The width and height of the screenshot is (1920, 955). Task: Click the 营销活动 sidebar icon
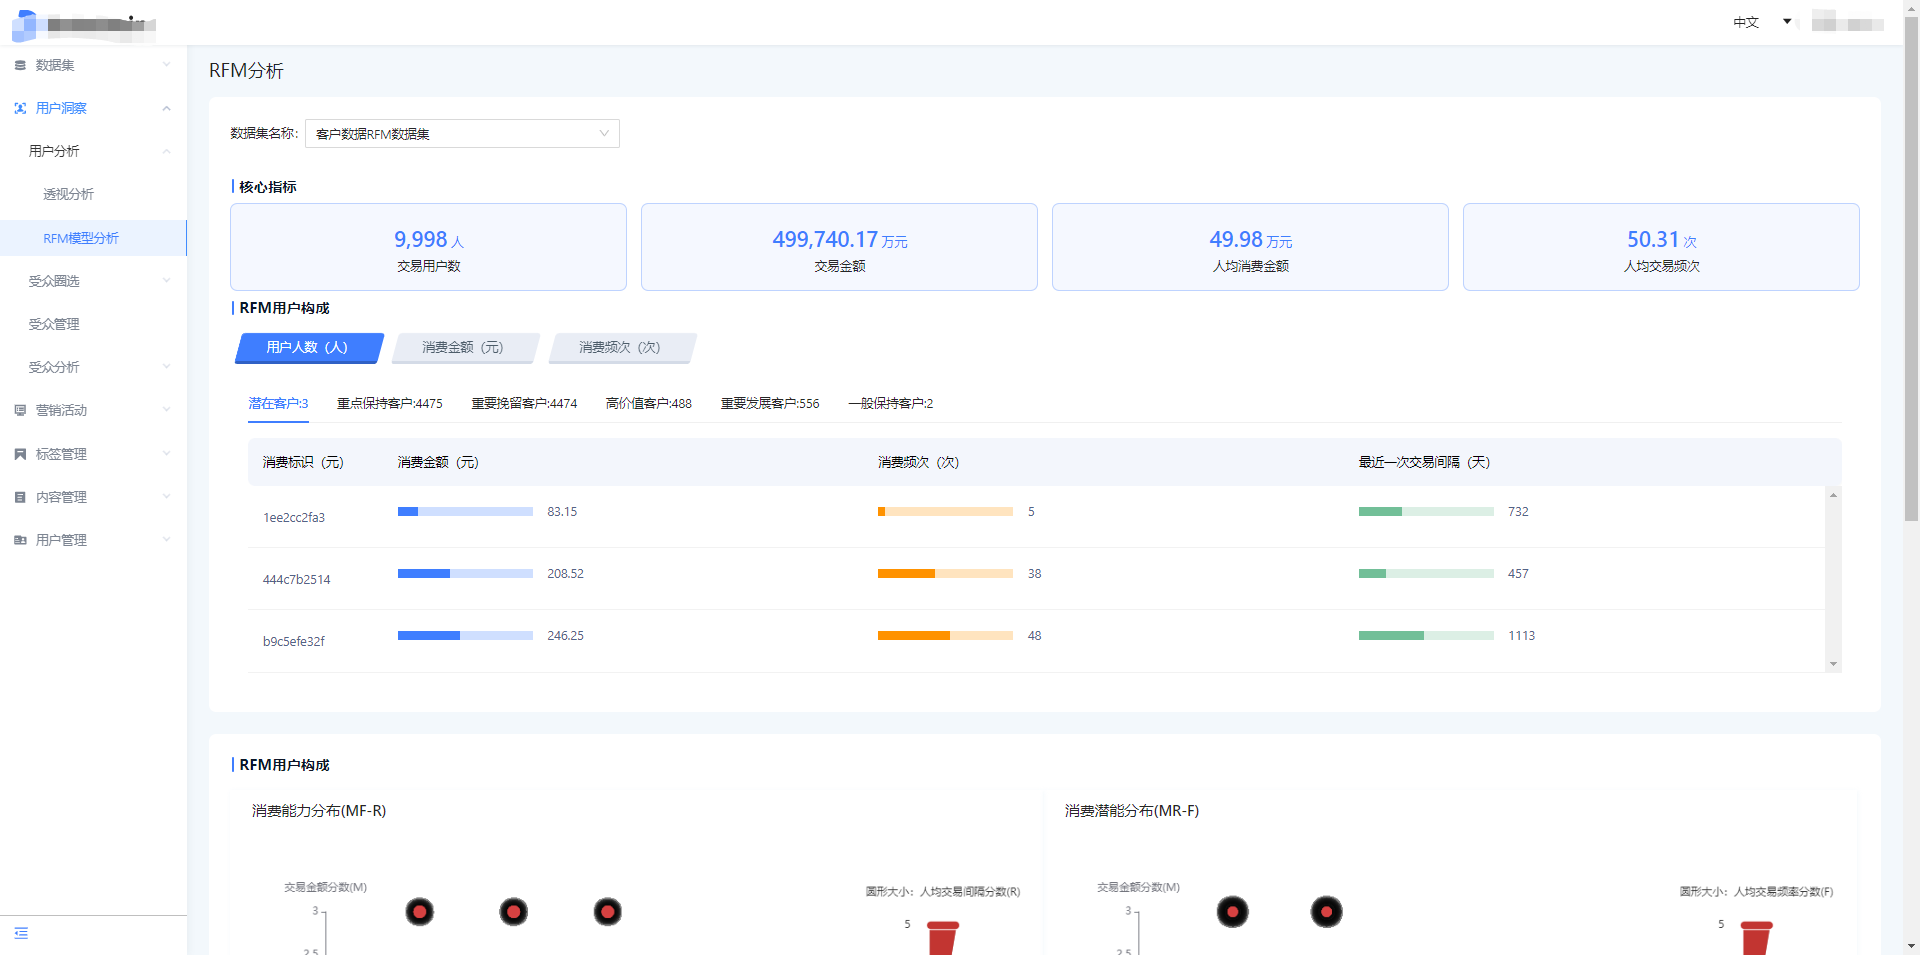coord(20,410)
